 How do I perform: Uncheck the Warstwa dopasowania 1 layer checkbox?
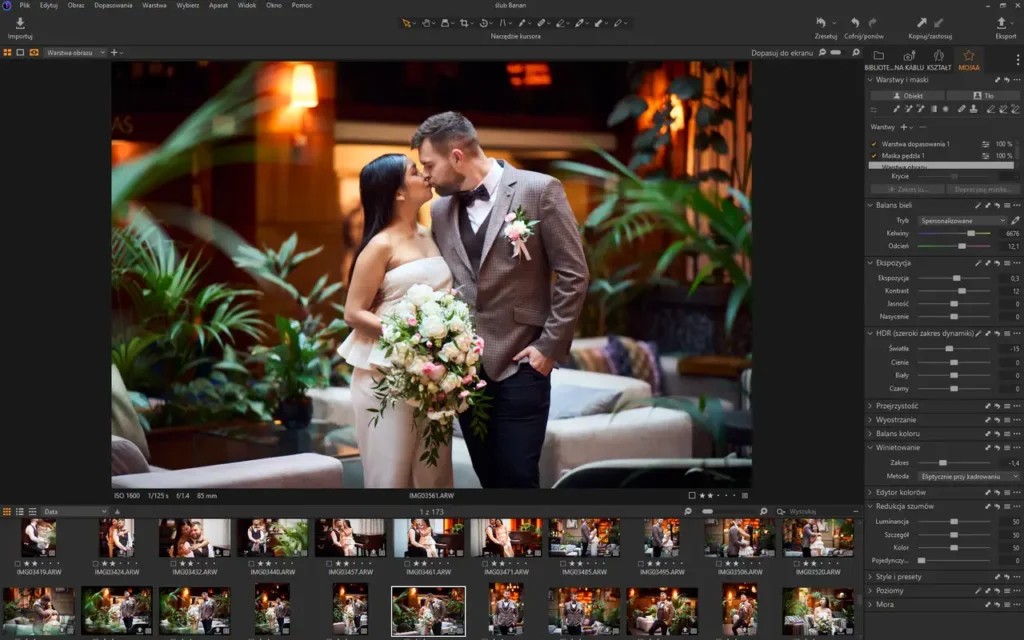point(874,144)
